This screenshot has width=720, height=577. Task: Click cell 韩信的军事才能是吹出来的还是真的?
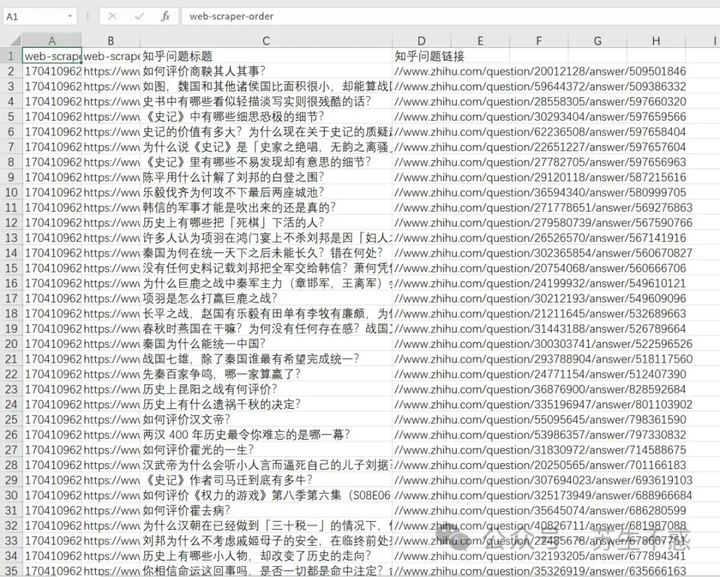pos(266,207)
